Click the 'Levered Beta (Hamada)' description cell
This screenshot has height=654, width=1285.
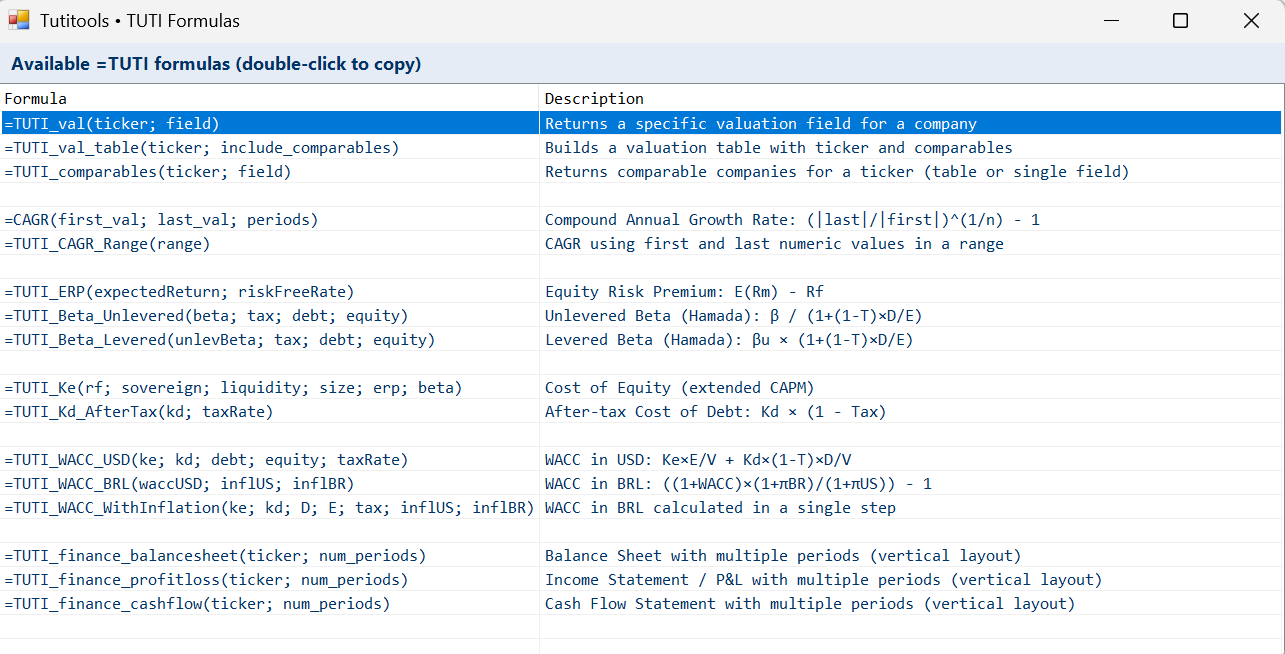(728, 340)
